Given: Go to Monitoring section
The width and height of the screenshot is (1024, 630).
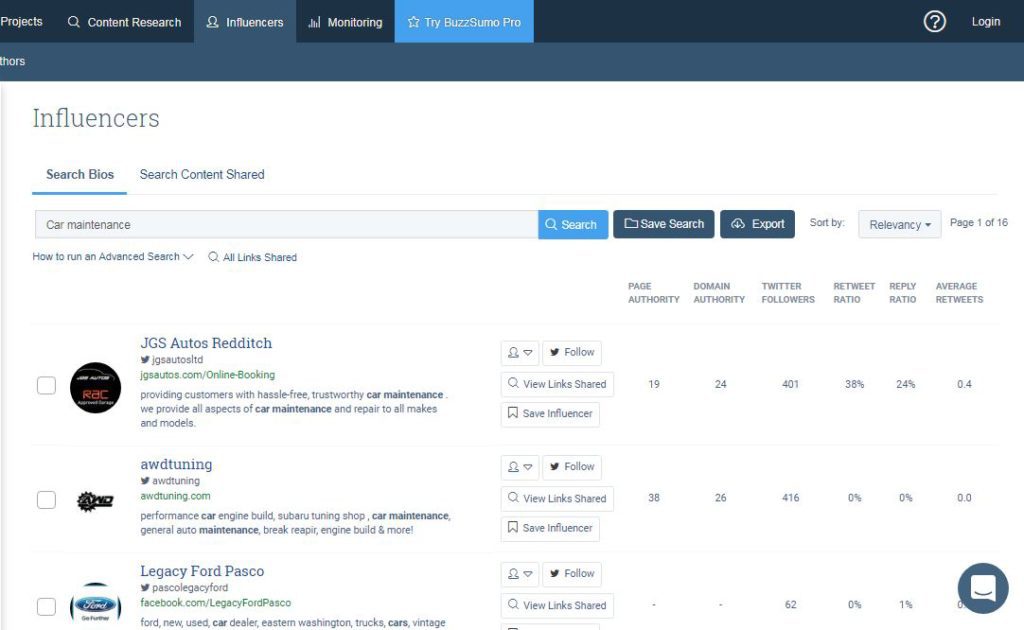Looking at the screenshot, I should point(345,22).
